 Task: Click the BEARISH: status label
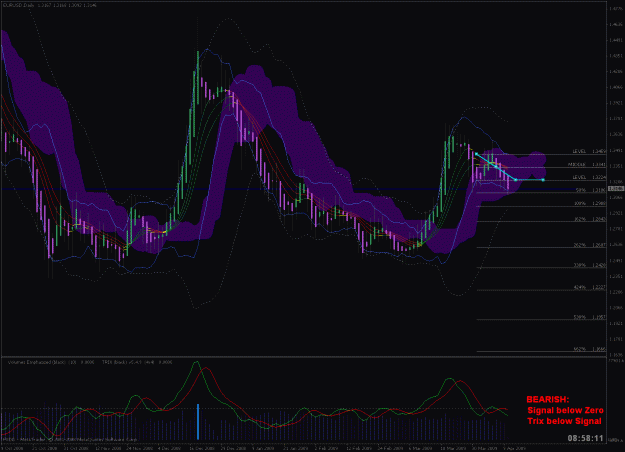point(548,399)
